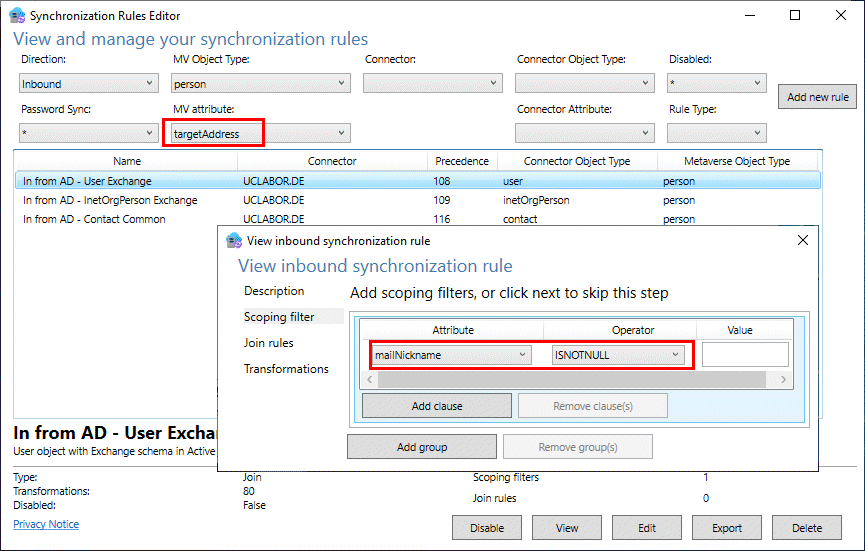Image resolution: width=865 pixels, height=551 pixels.
Task: Click the inbound rule dialog title icon
Action: [x=234, y=240]
